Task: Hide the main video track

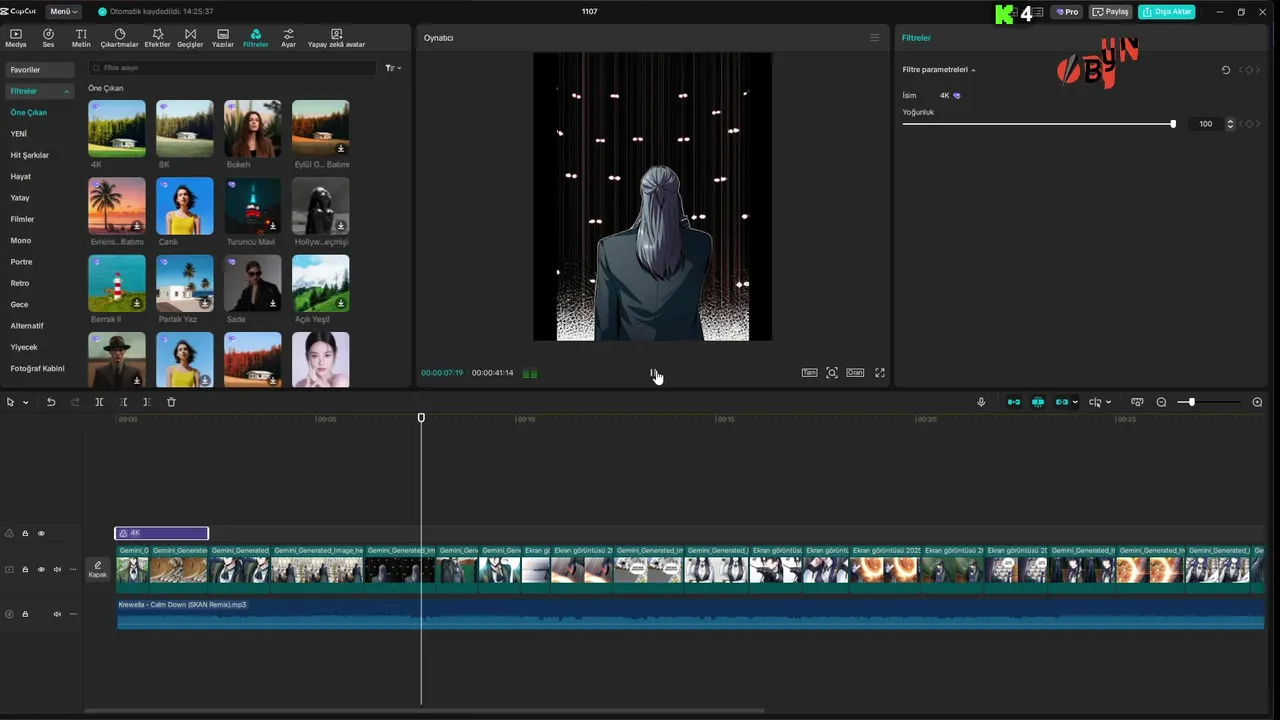Action: [x=41, y=569]
